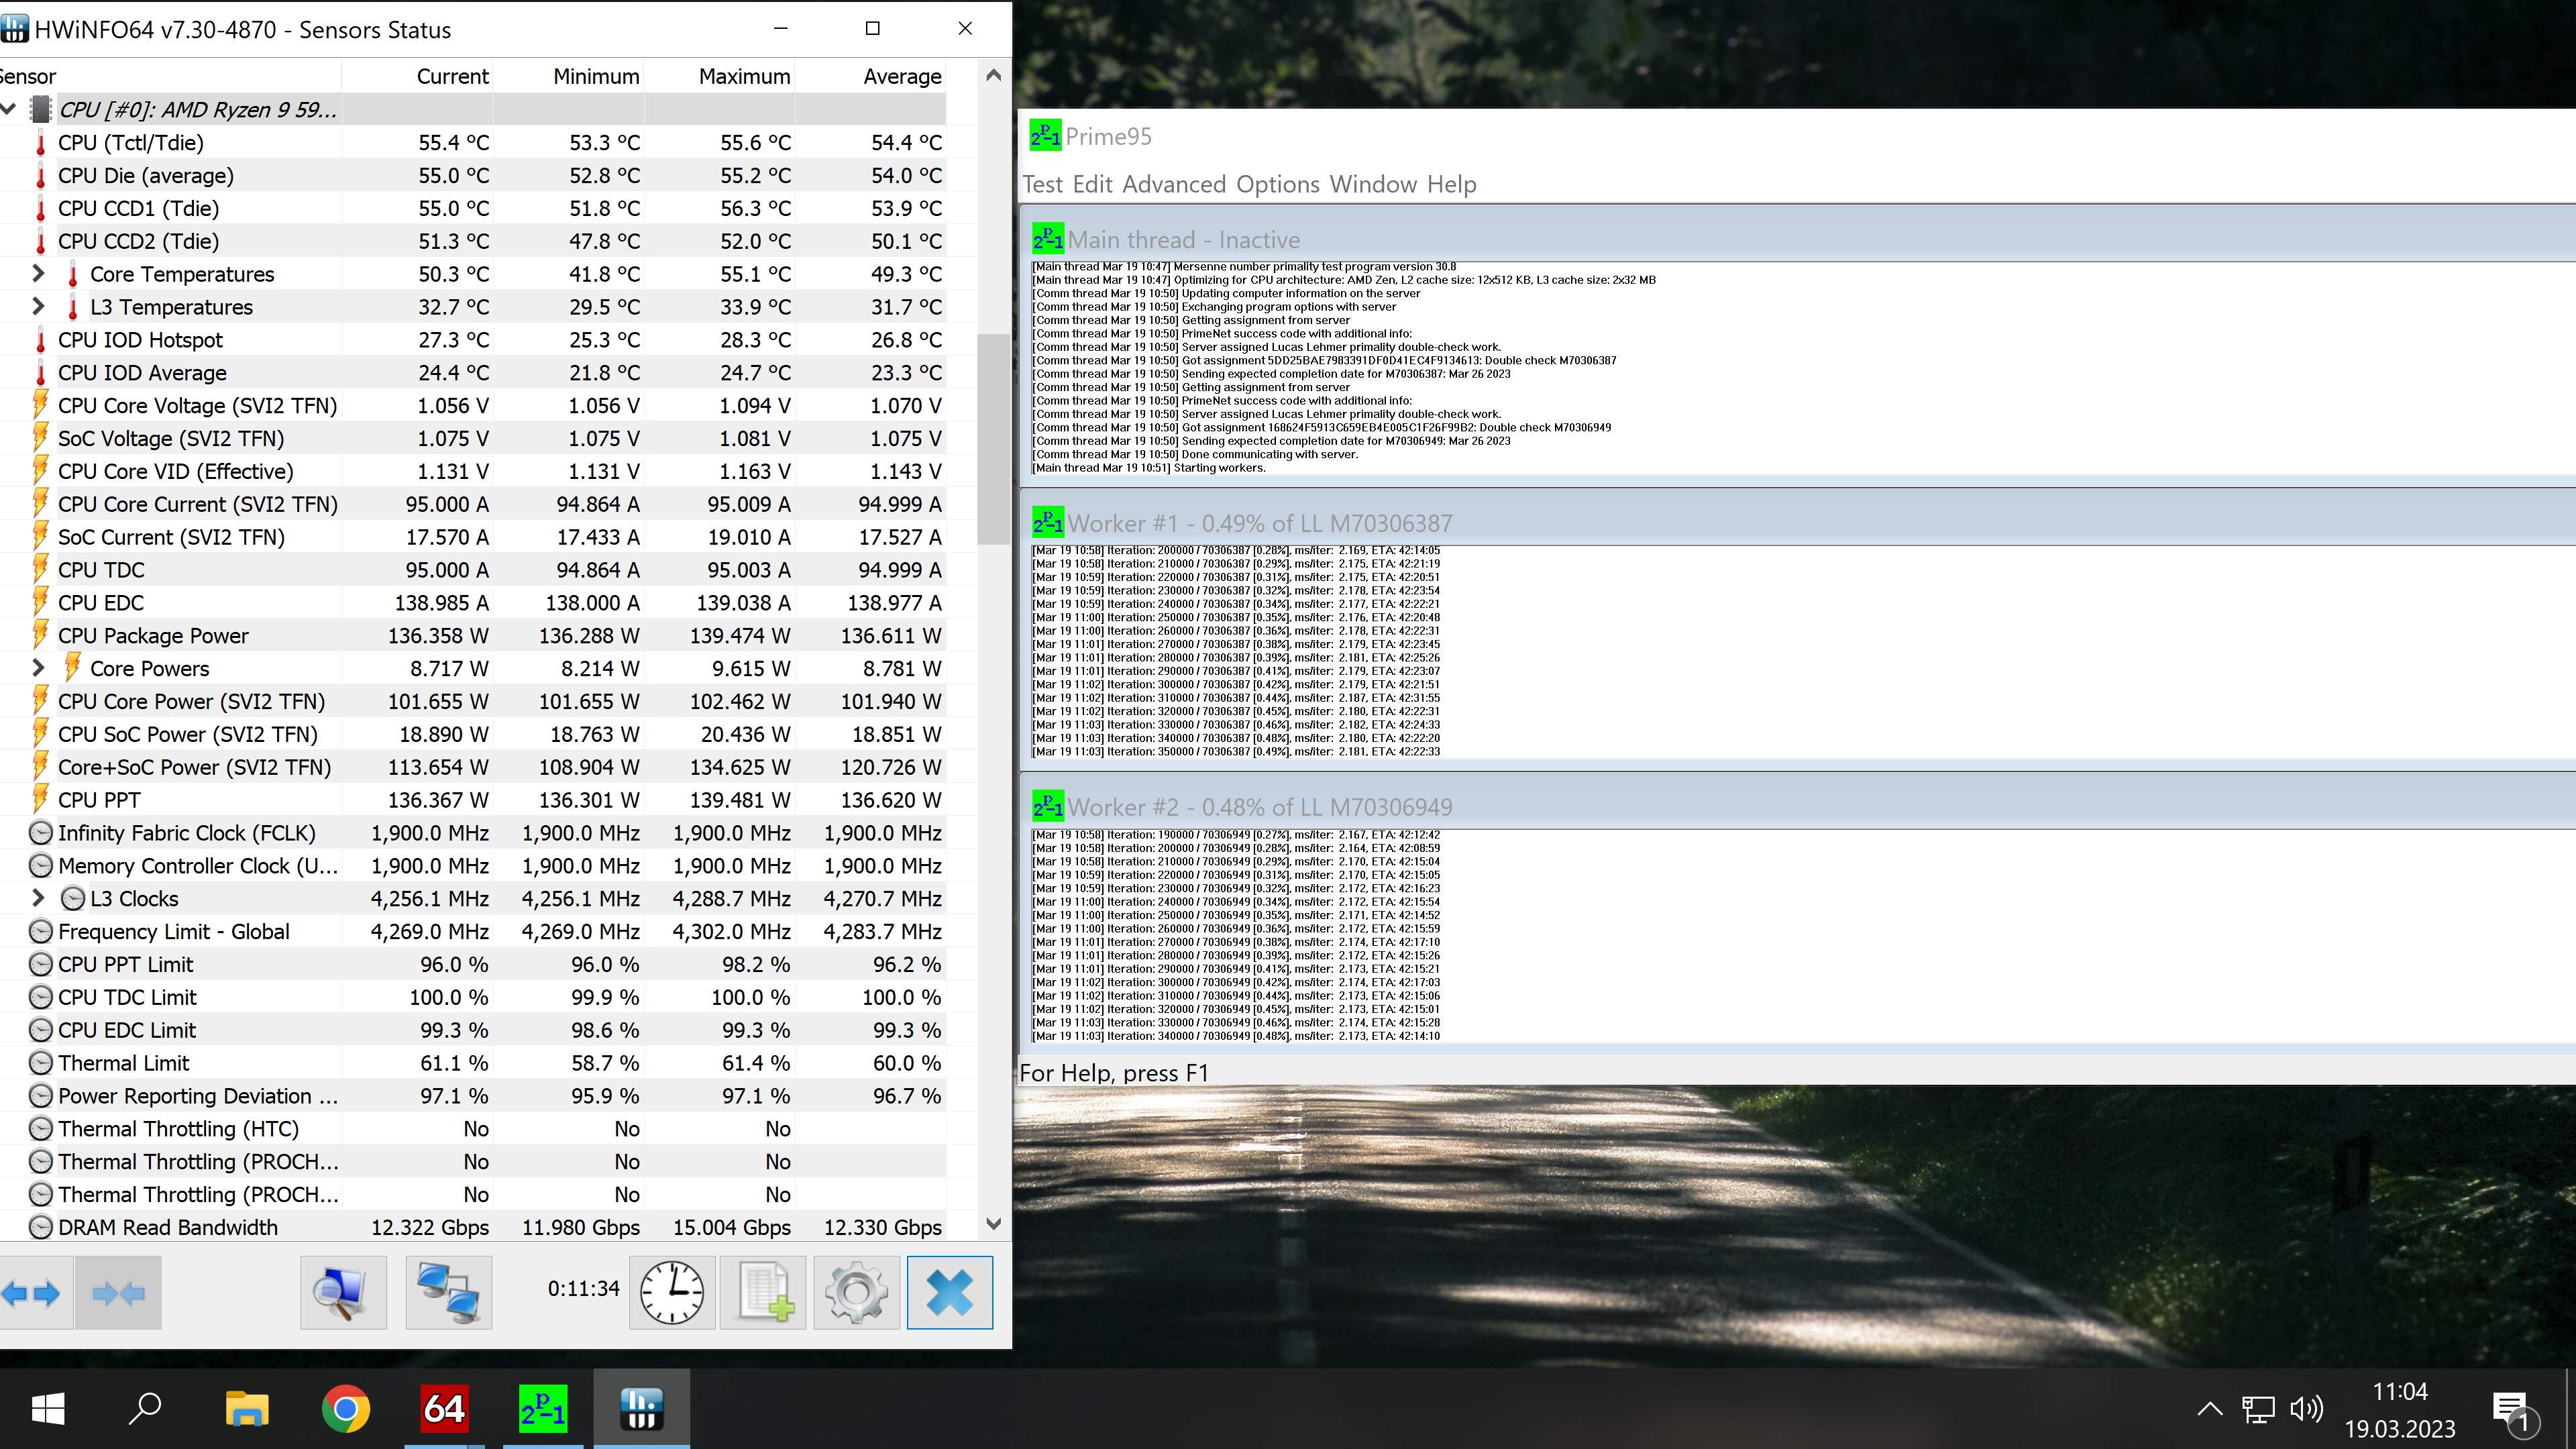Switch to Prime95 in the taskbar
2576x1449 pixels.
pyautogui.click(x=543, y=1409)
